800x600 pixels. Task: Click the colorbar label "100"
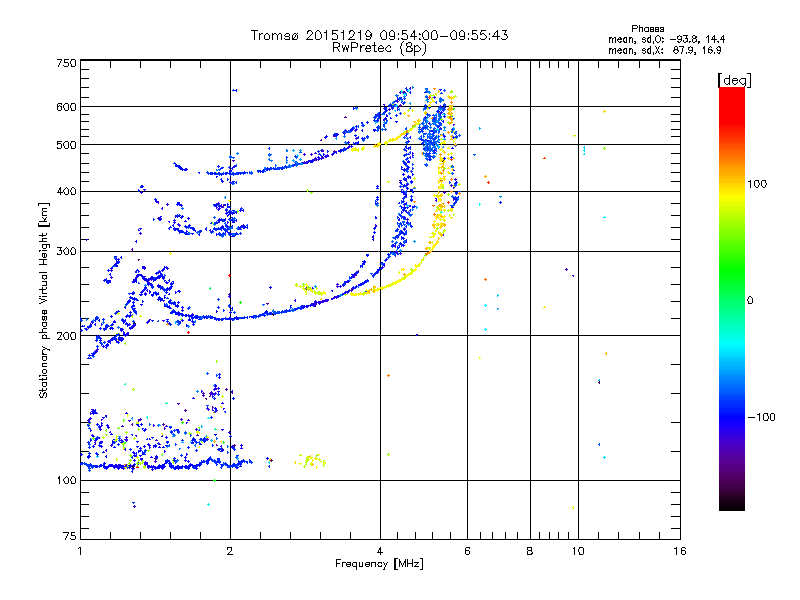tap(757, 184)
